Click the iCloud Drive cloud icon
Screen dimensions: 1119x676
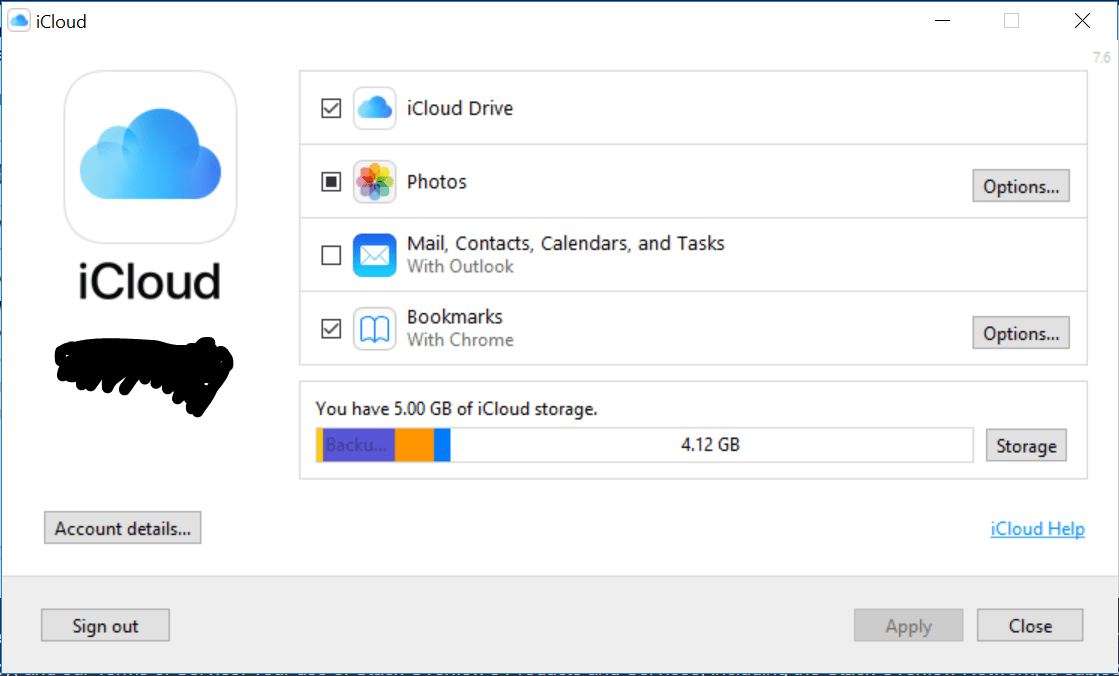point(375,108)
